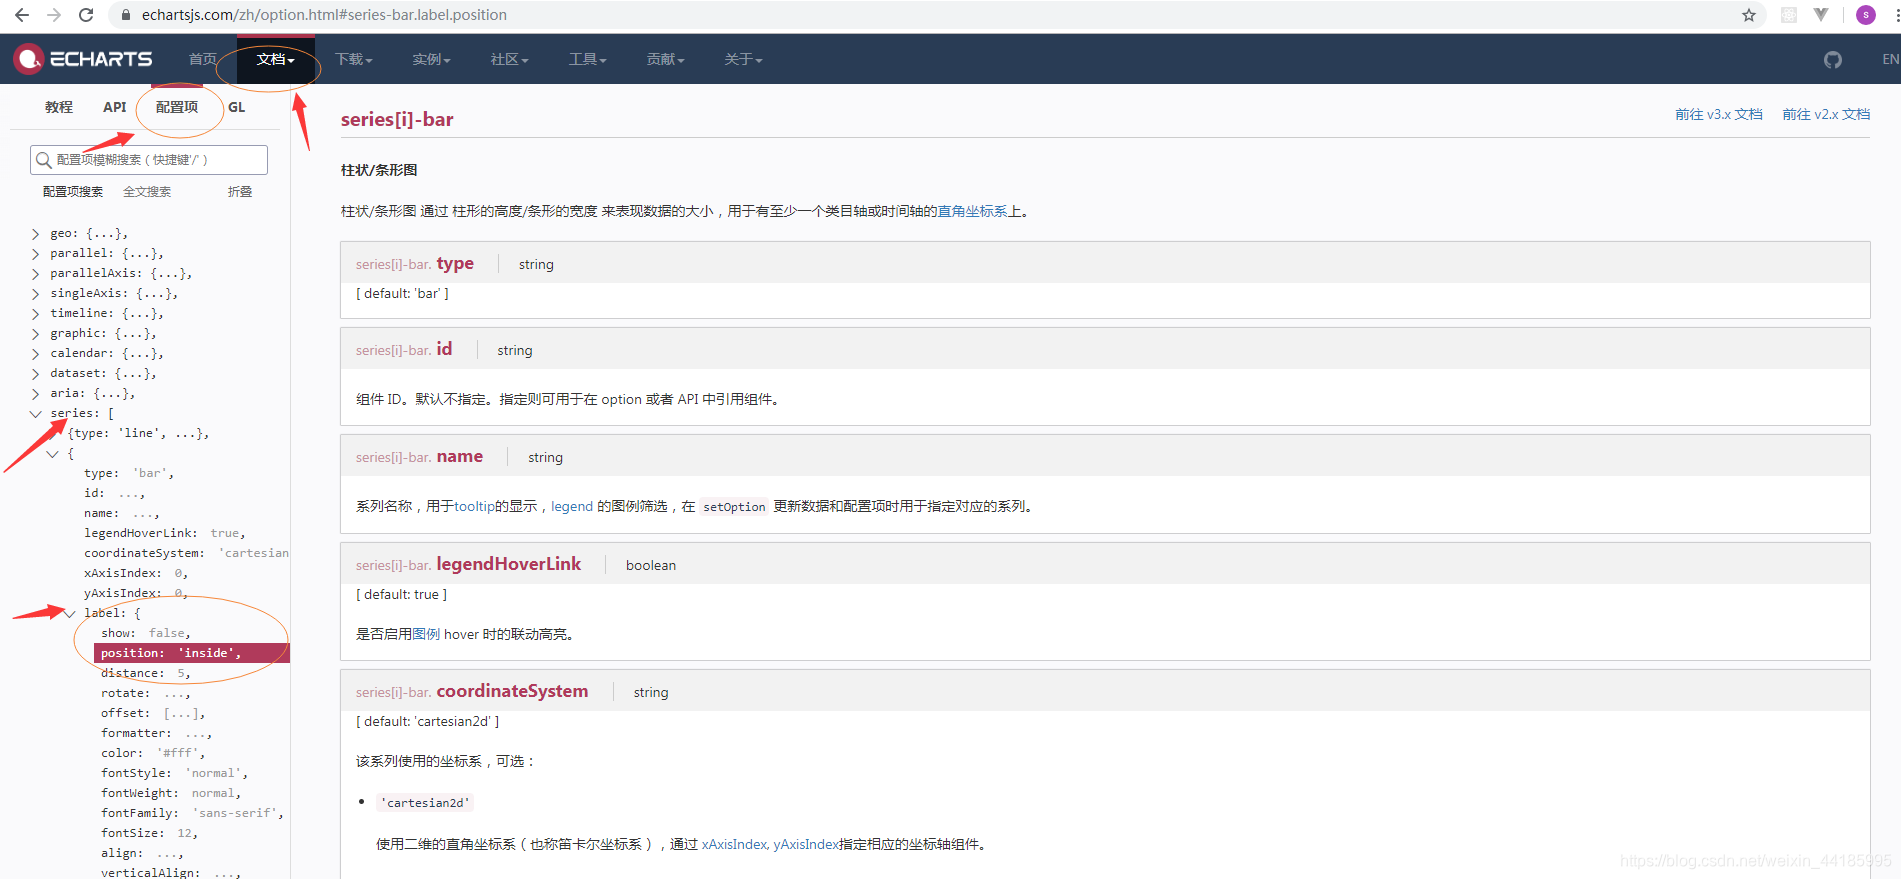Open 前往 v2.x 文档 link

pyautogui.click(x=1826, y=115)
